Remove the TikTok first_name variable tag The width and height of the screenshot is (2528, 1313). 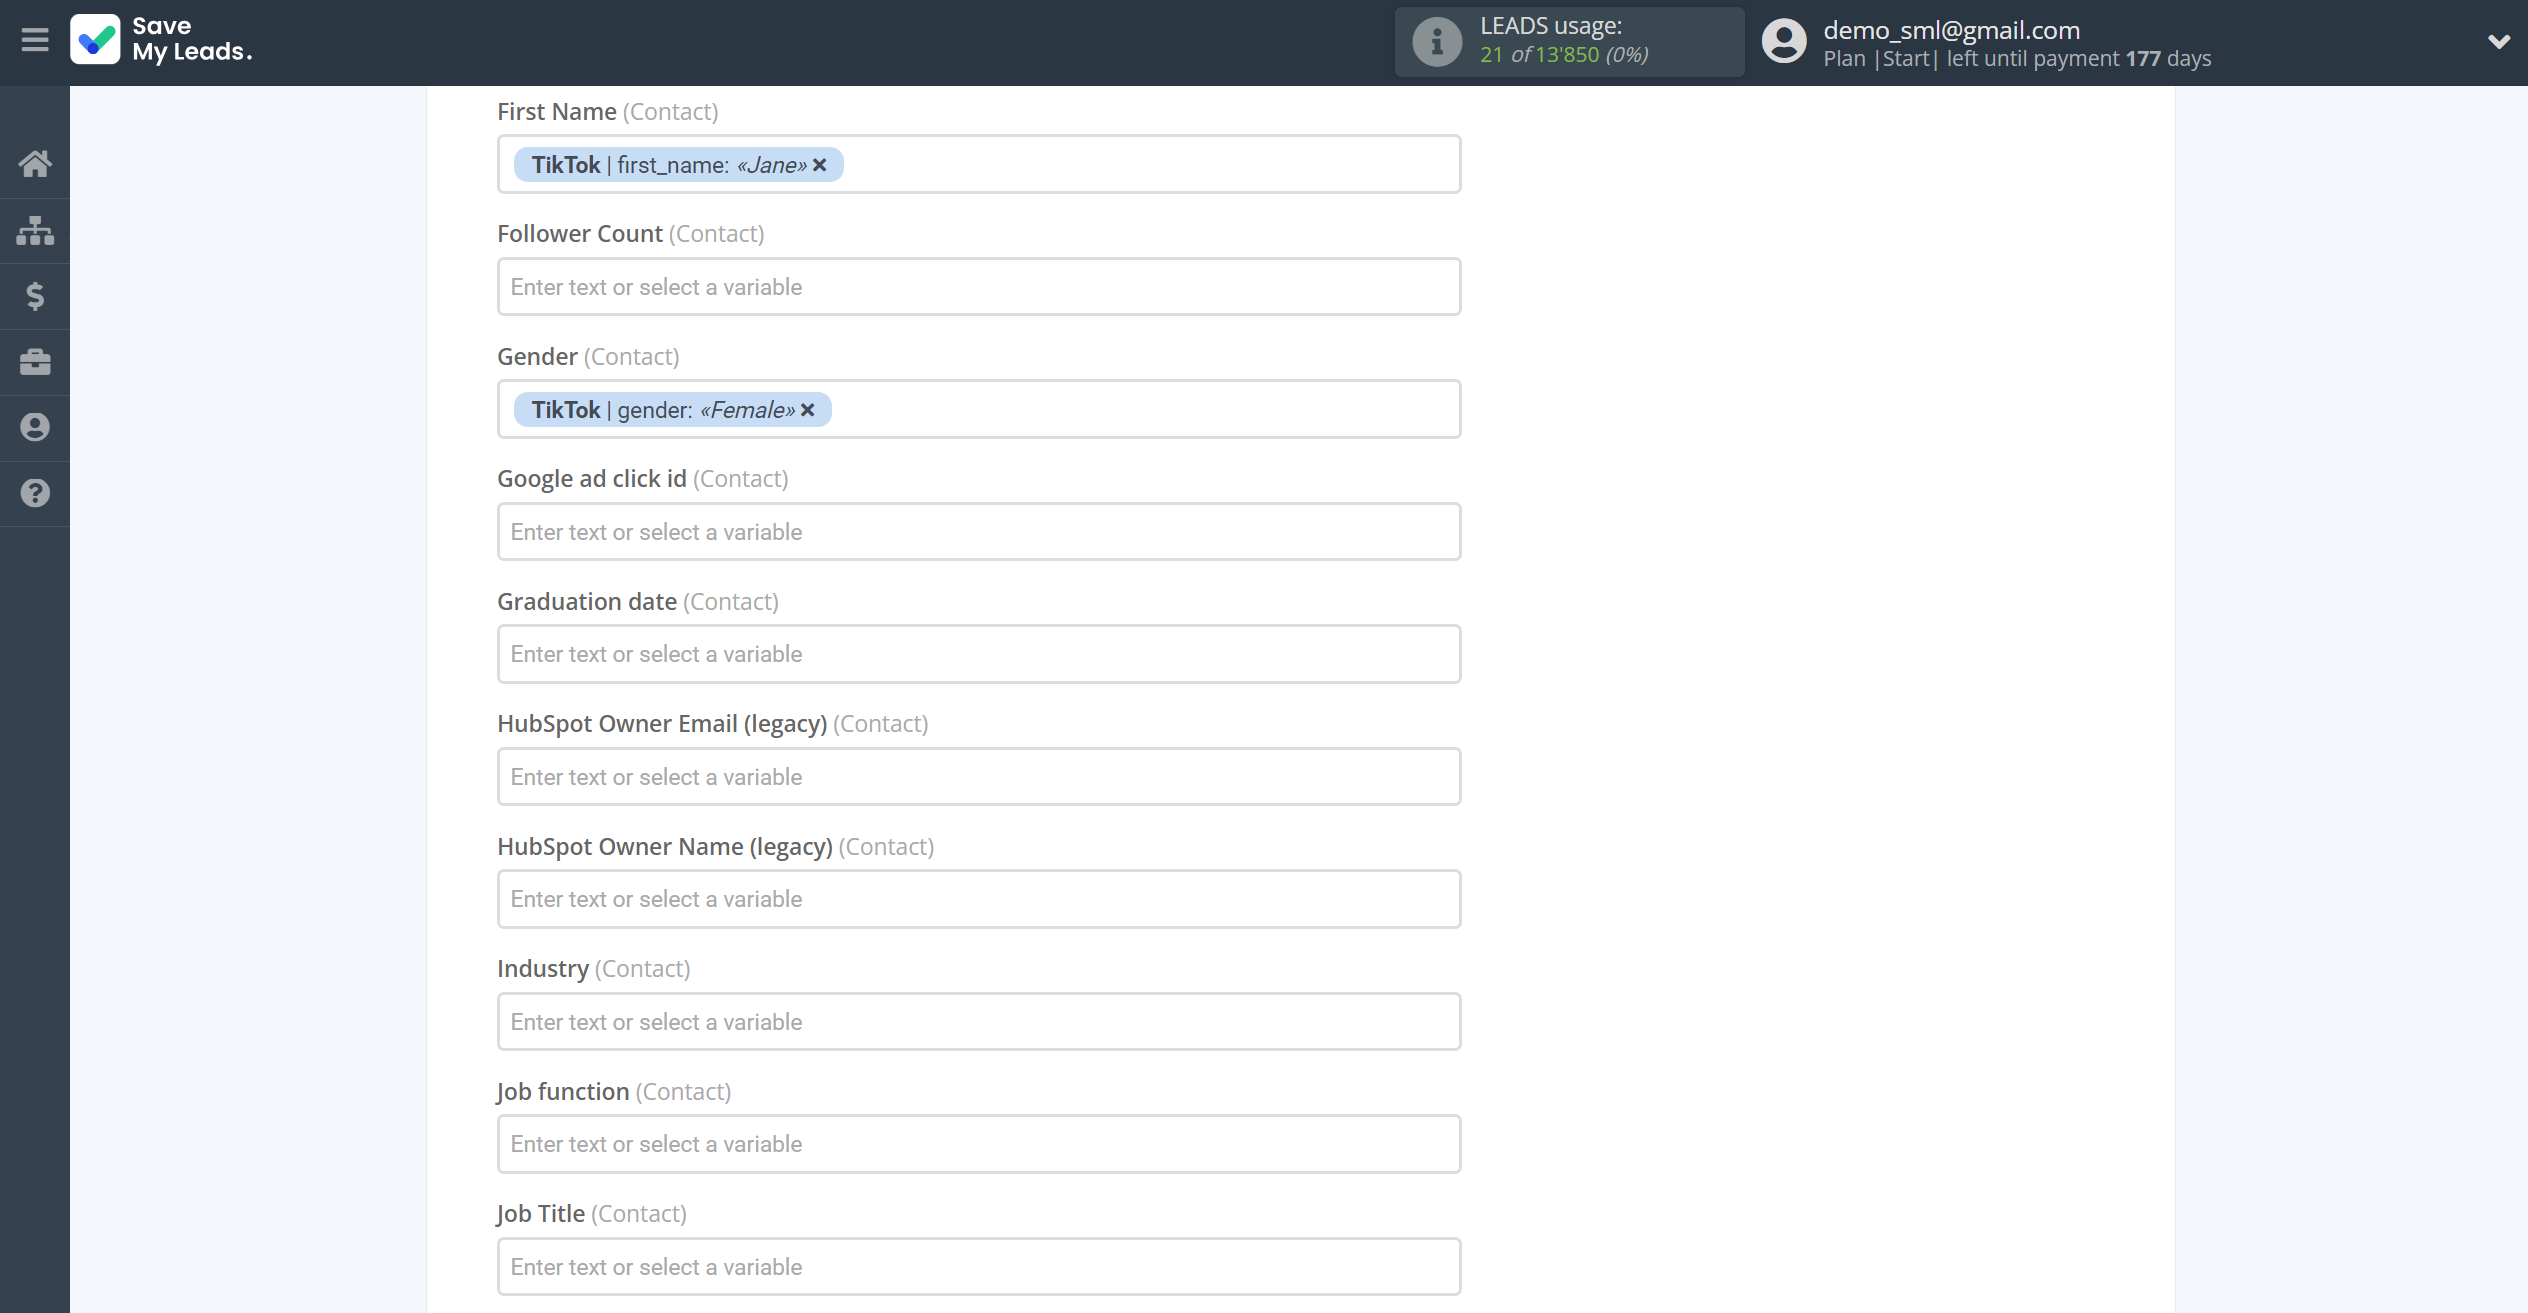[x=820, y=165]
